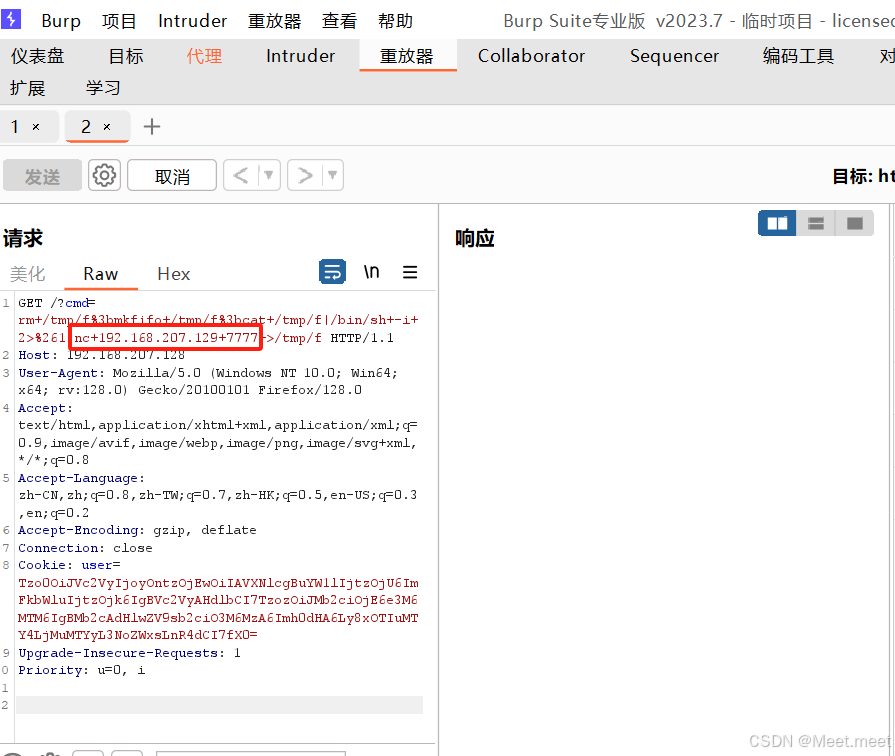Click the Accept-Encoding header line
This screenshot has height=756, width=895.
137,530
